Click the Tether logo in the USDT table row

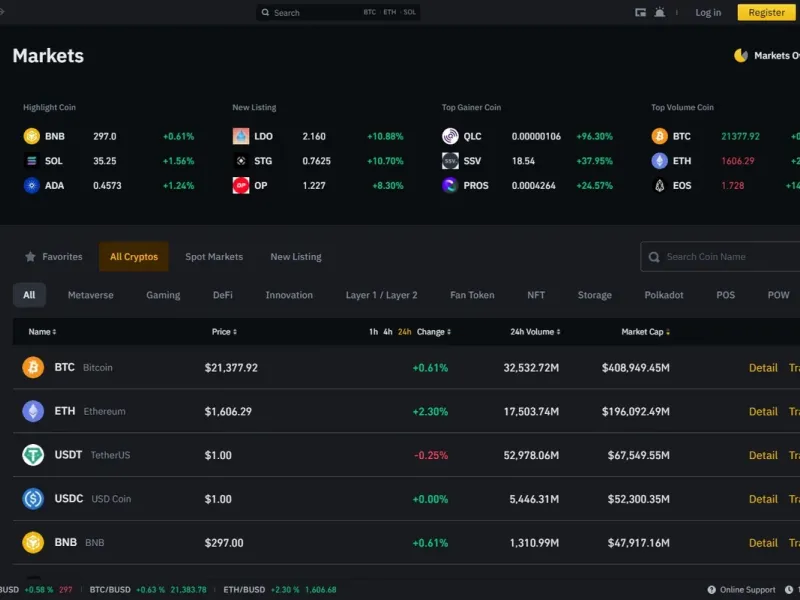[33, 455]
